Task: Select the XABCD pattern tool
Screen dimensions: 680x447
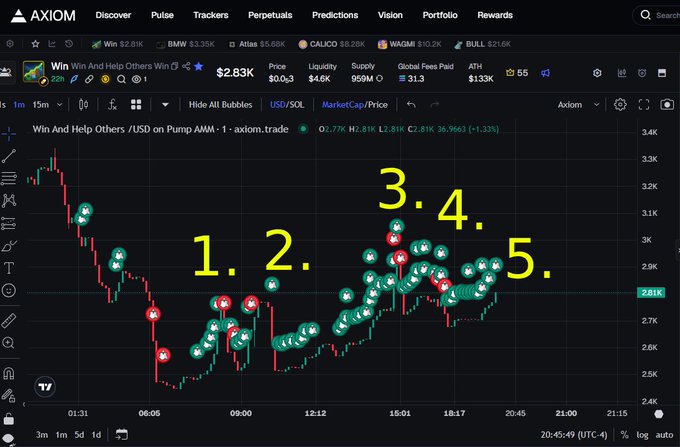Action: pyautogui.click(x=9, y=200)
